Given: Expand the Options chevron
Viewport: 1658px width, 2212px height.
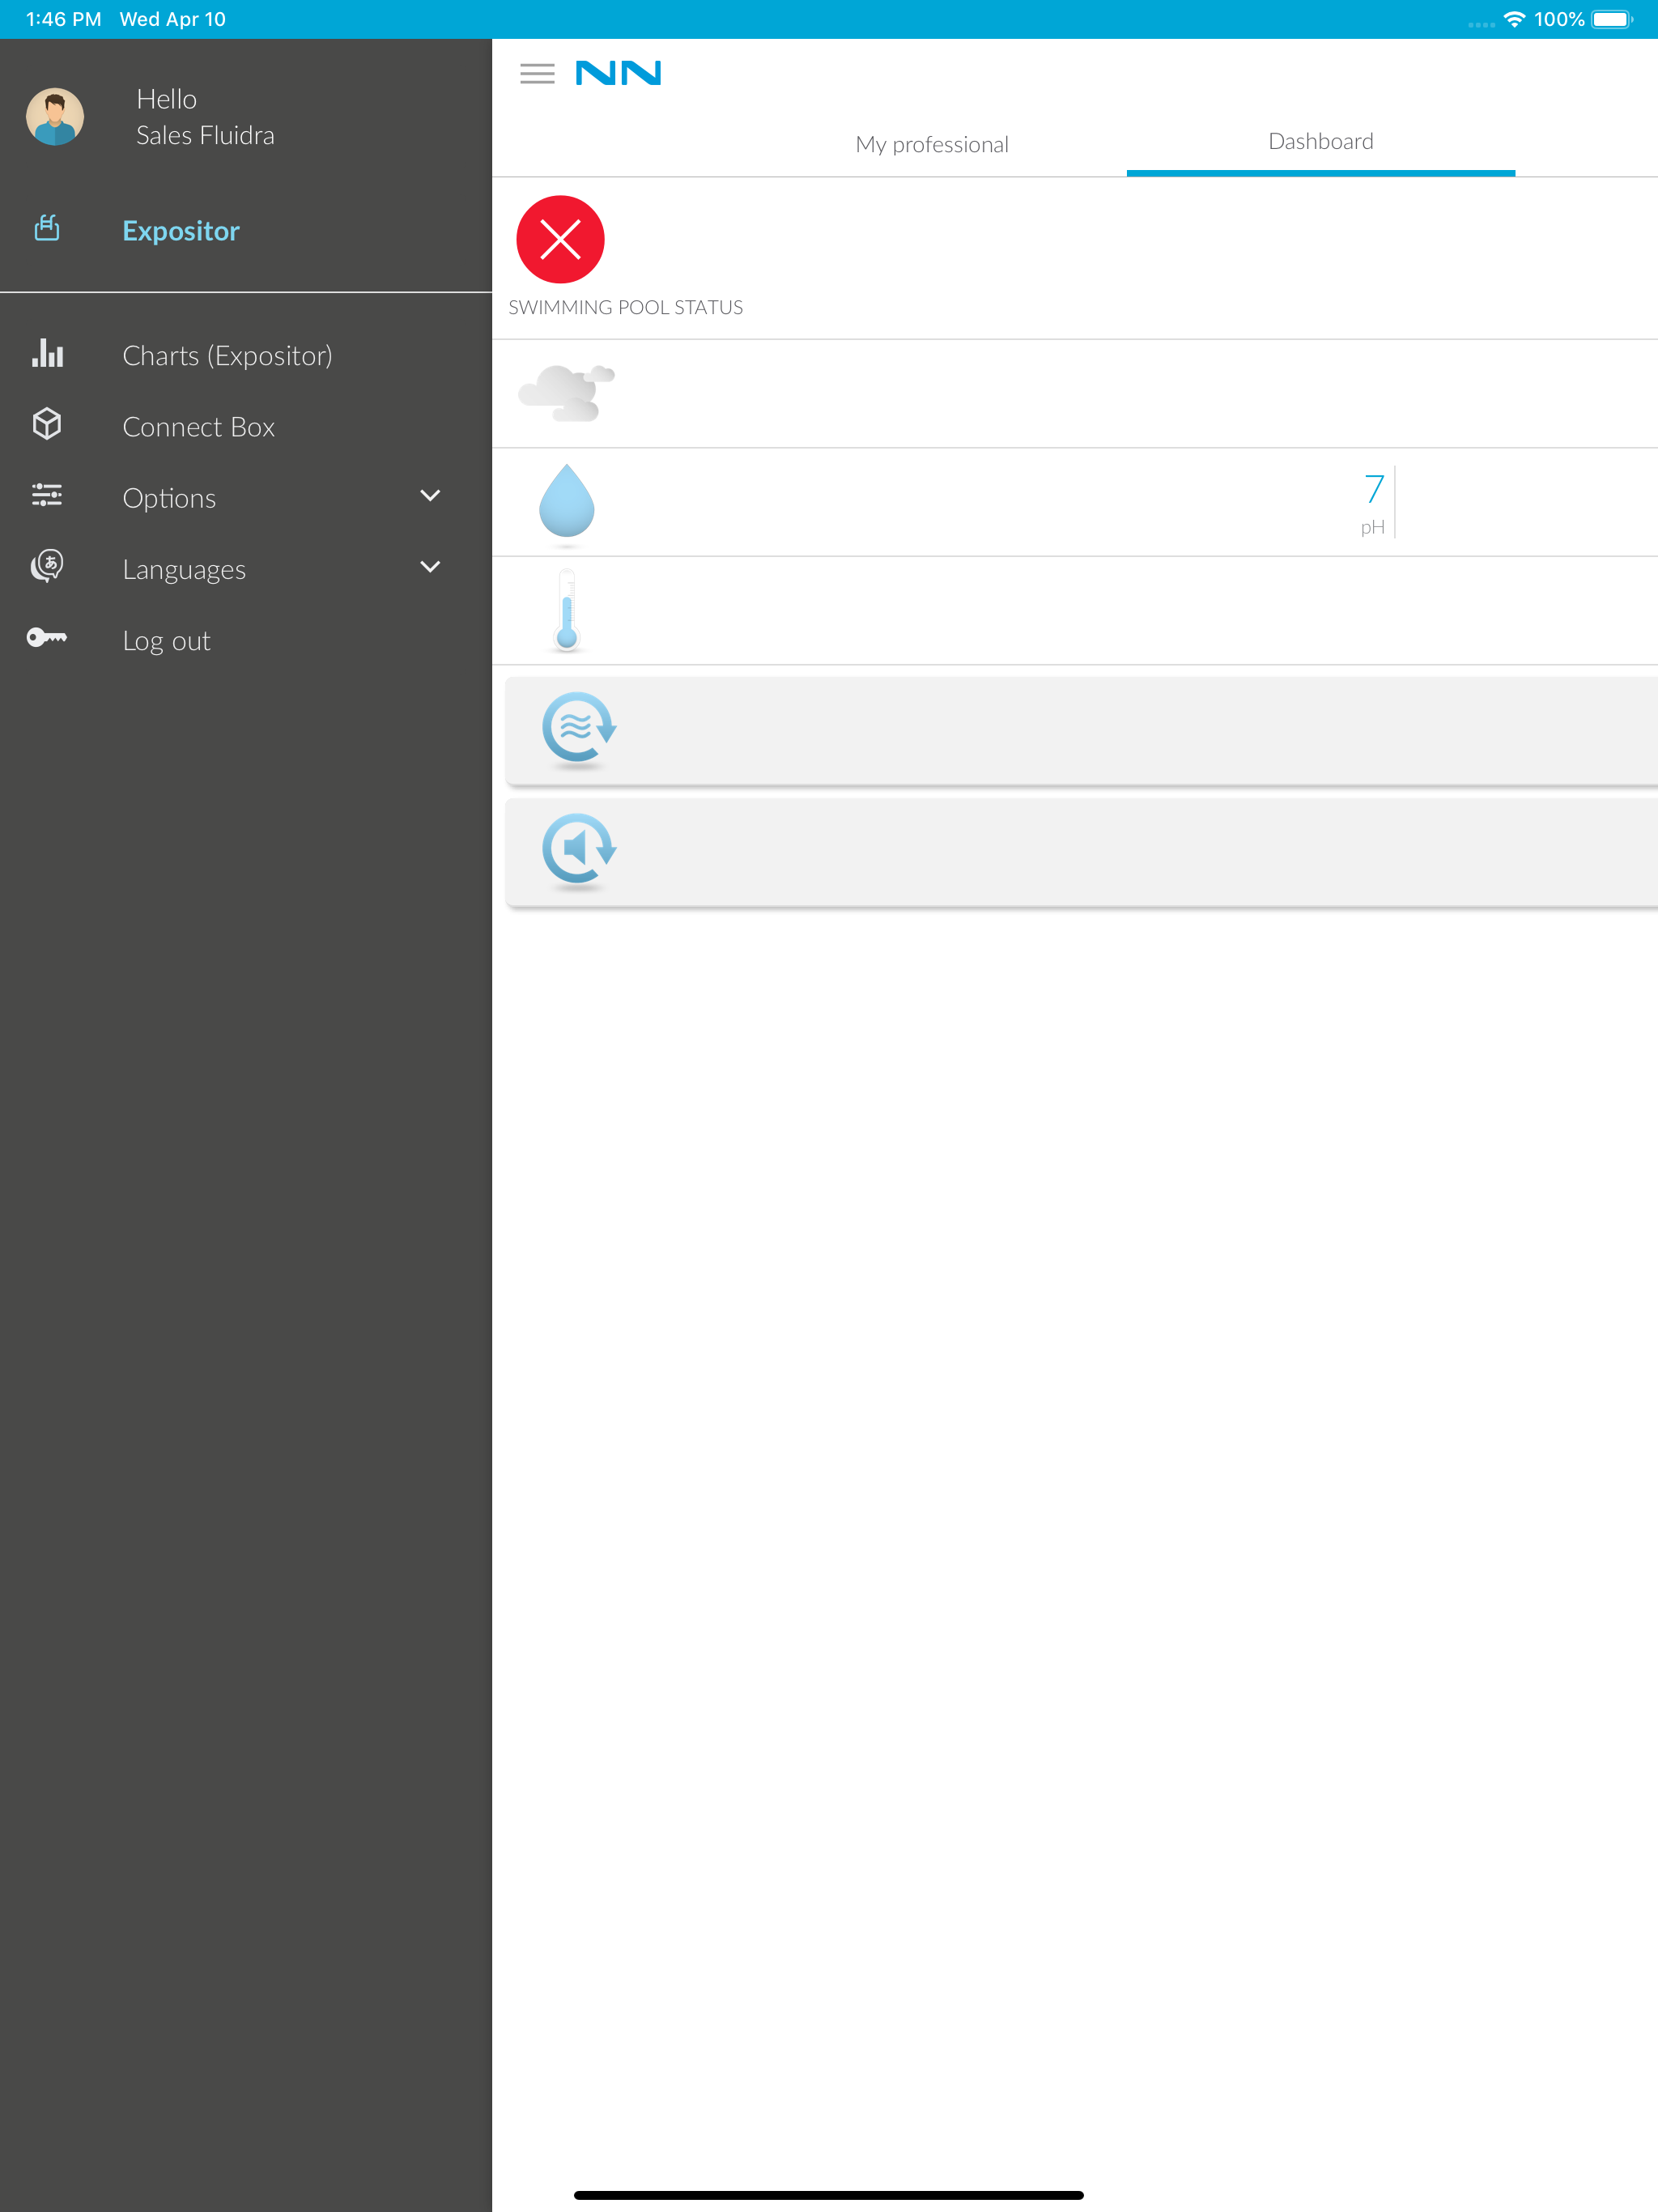Looking at the screenshot, I should 430,496.
